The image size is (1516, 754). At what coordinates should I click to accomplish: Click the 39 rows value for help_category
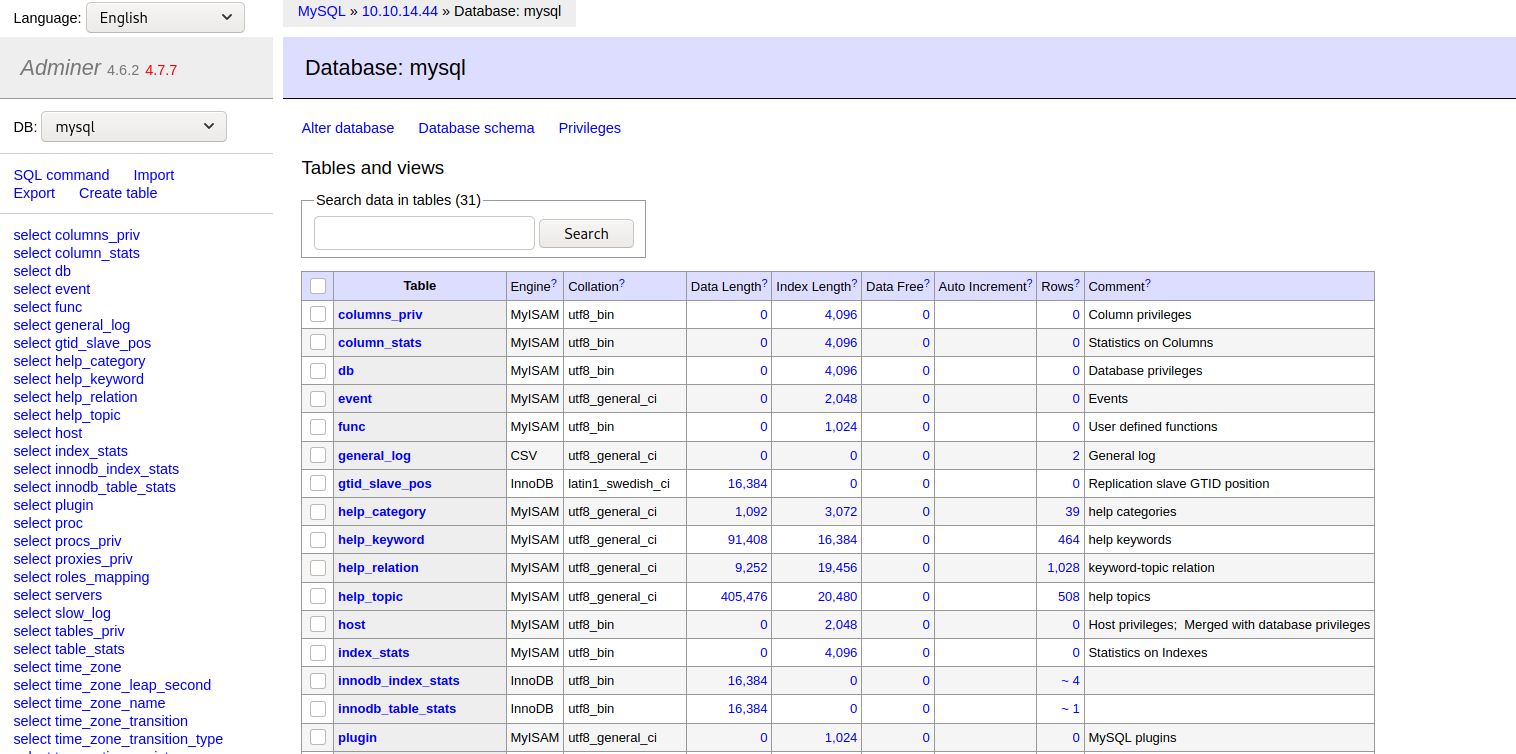(1072, 511)
